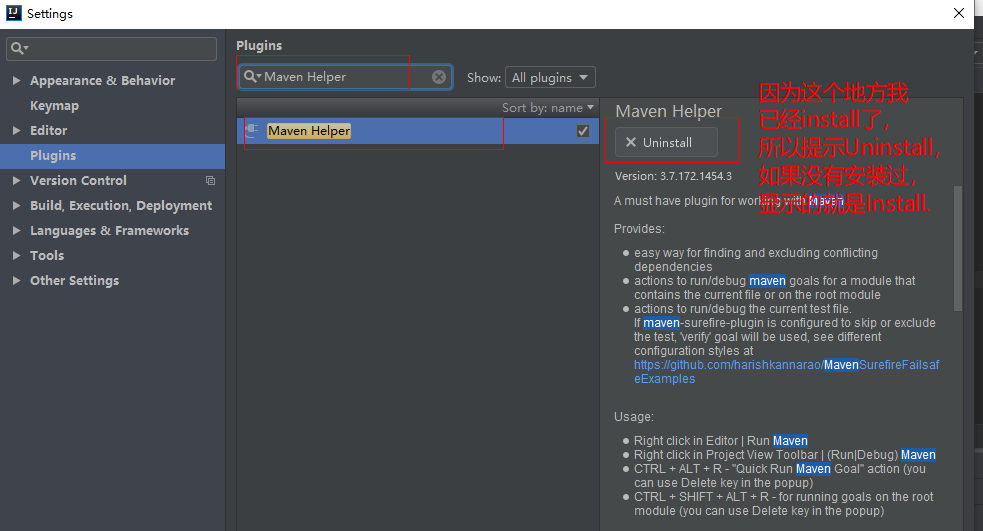
Task: Expand the Build, Execution, Deployment node
Action: click(16, 206)
